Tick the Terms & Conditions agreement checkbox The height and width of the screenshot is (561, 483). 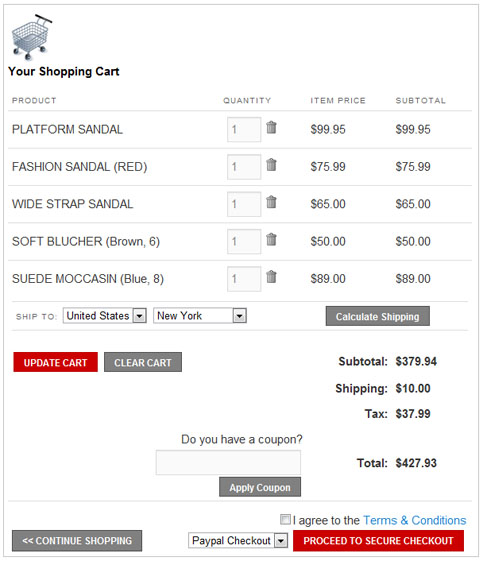285,519
